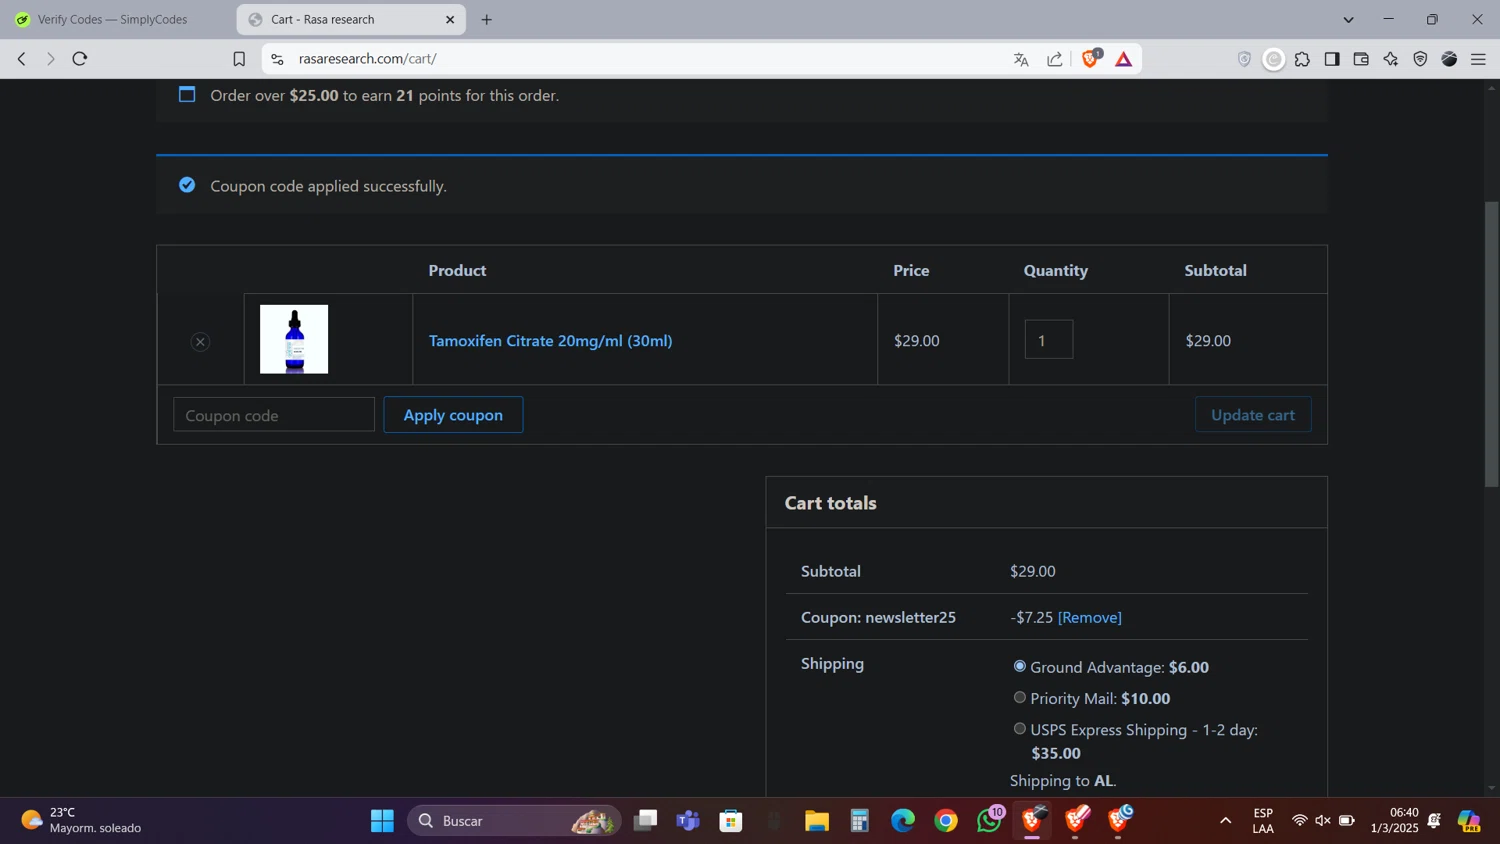Open a new browser tab
Image resolution: width=1500 pixels, height=844 pixels.
(487, 20)
